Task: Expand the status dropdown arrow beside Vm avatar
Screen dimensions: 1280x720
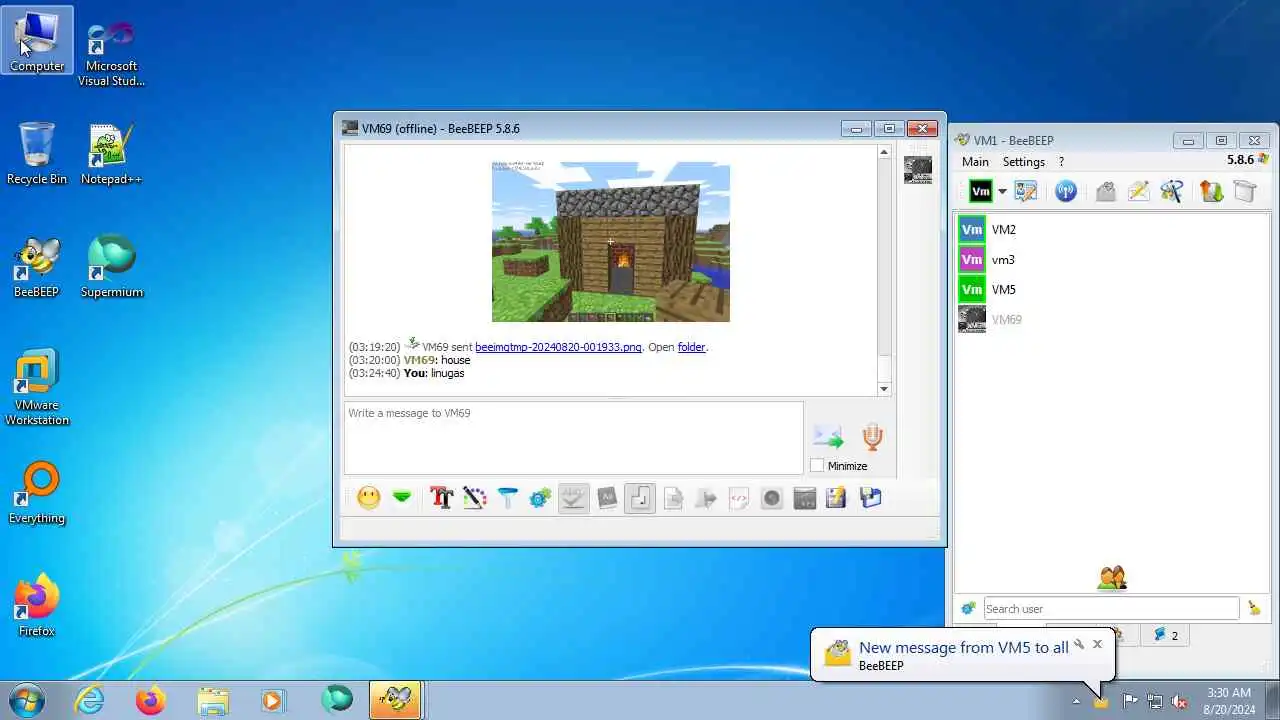Action: [x=1002, y=192]
